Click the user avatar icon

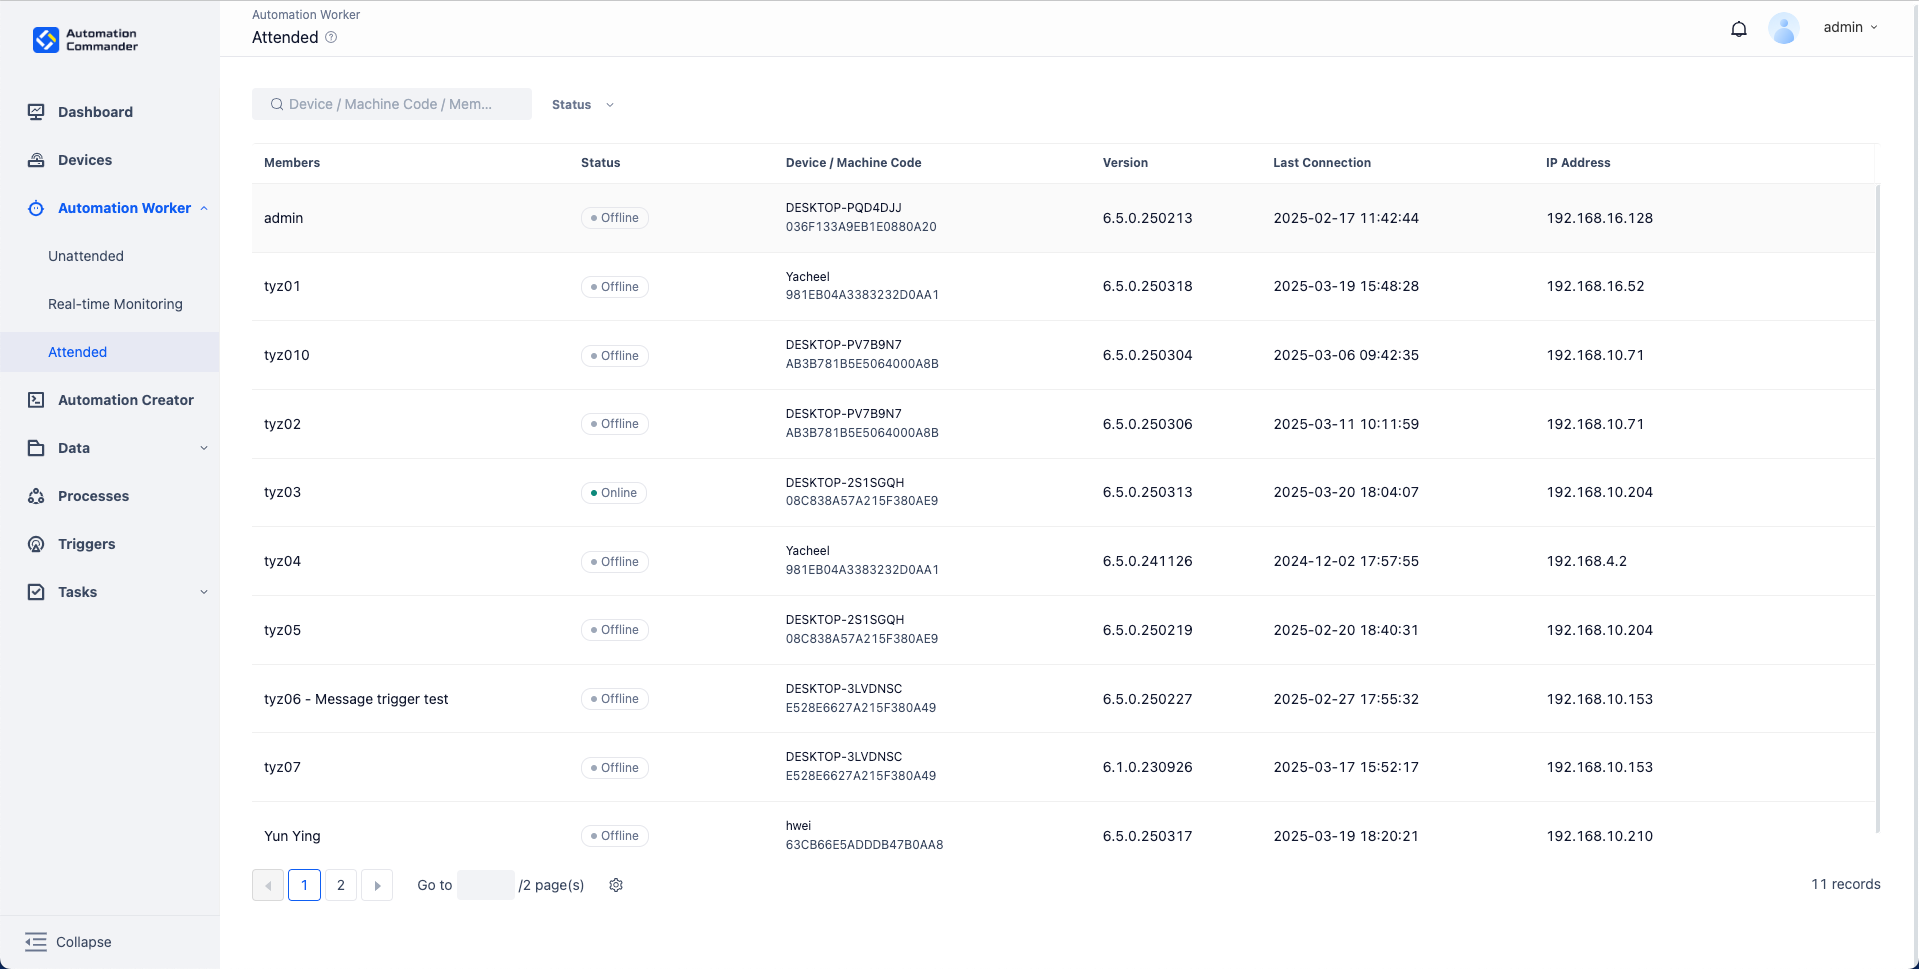1784,28
